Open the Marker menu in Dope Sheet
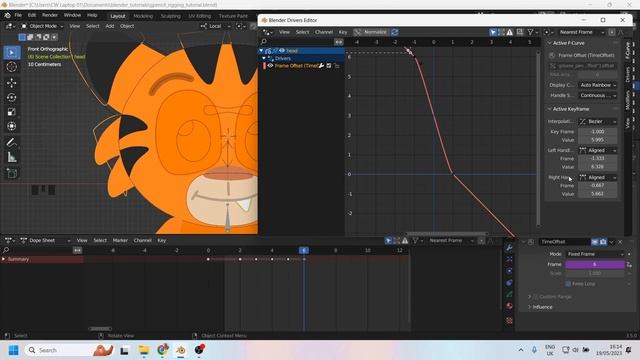This screenshot has height=360, width=640. pyautogui.click(x=120, y=240)
